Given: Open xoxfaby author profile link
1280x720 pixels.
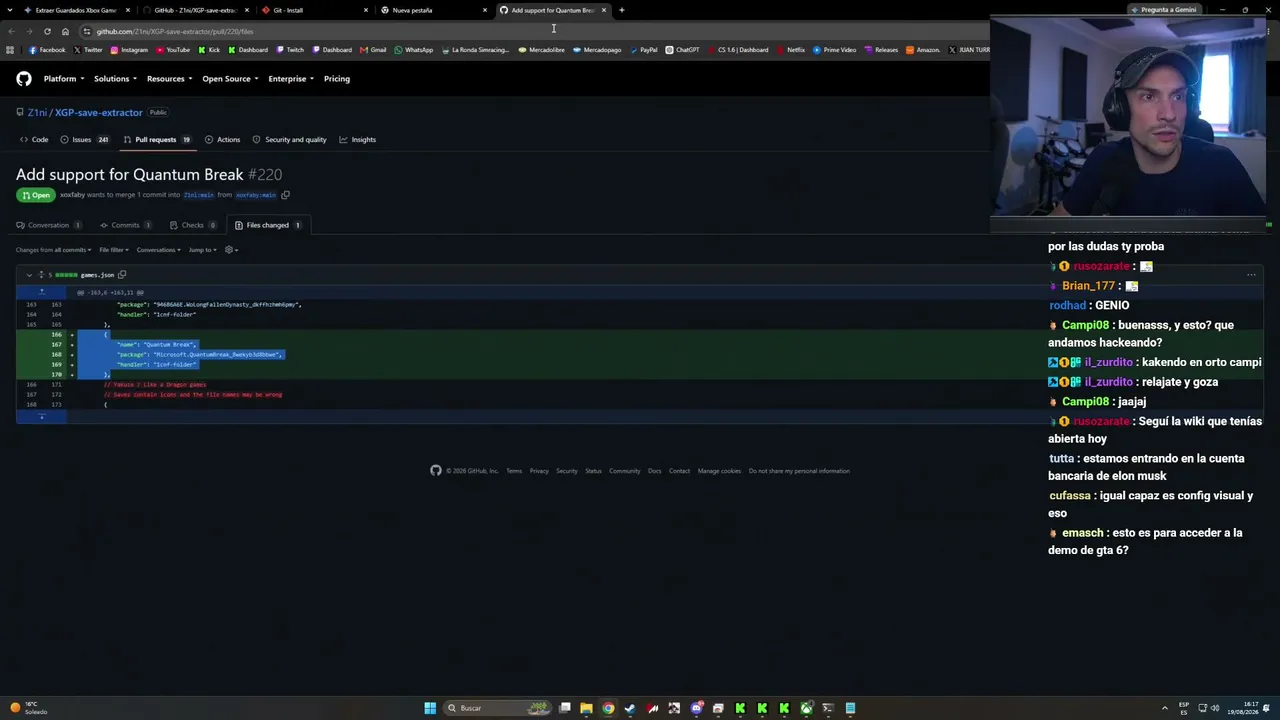Looking at the screenshot, I should click(x=72, y=195).
